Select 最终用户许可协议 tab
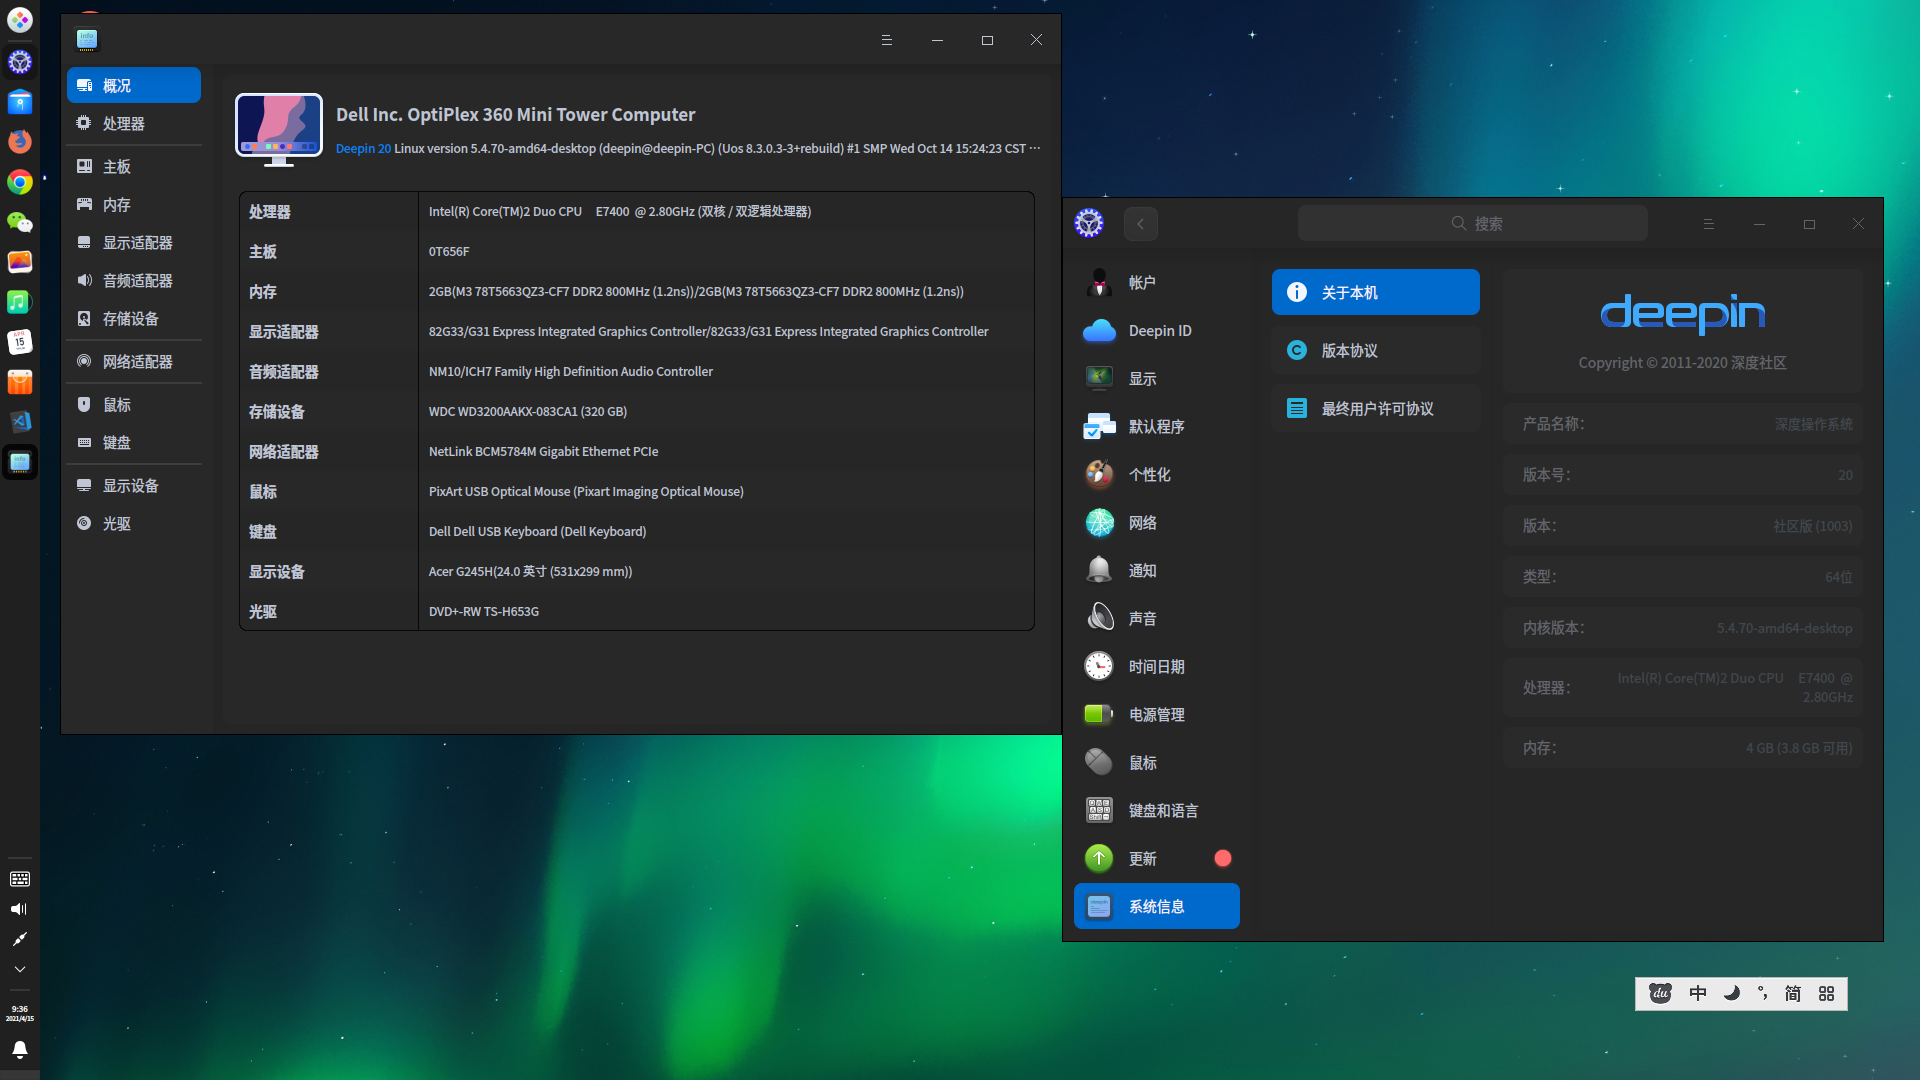Screen dimensions: 1920x1080 1375,409
